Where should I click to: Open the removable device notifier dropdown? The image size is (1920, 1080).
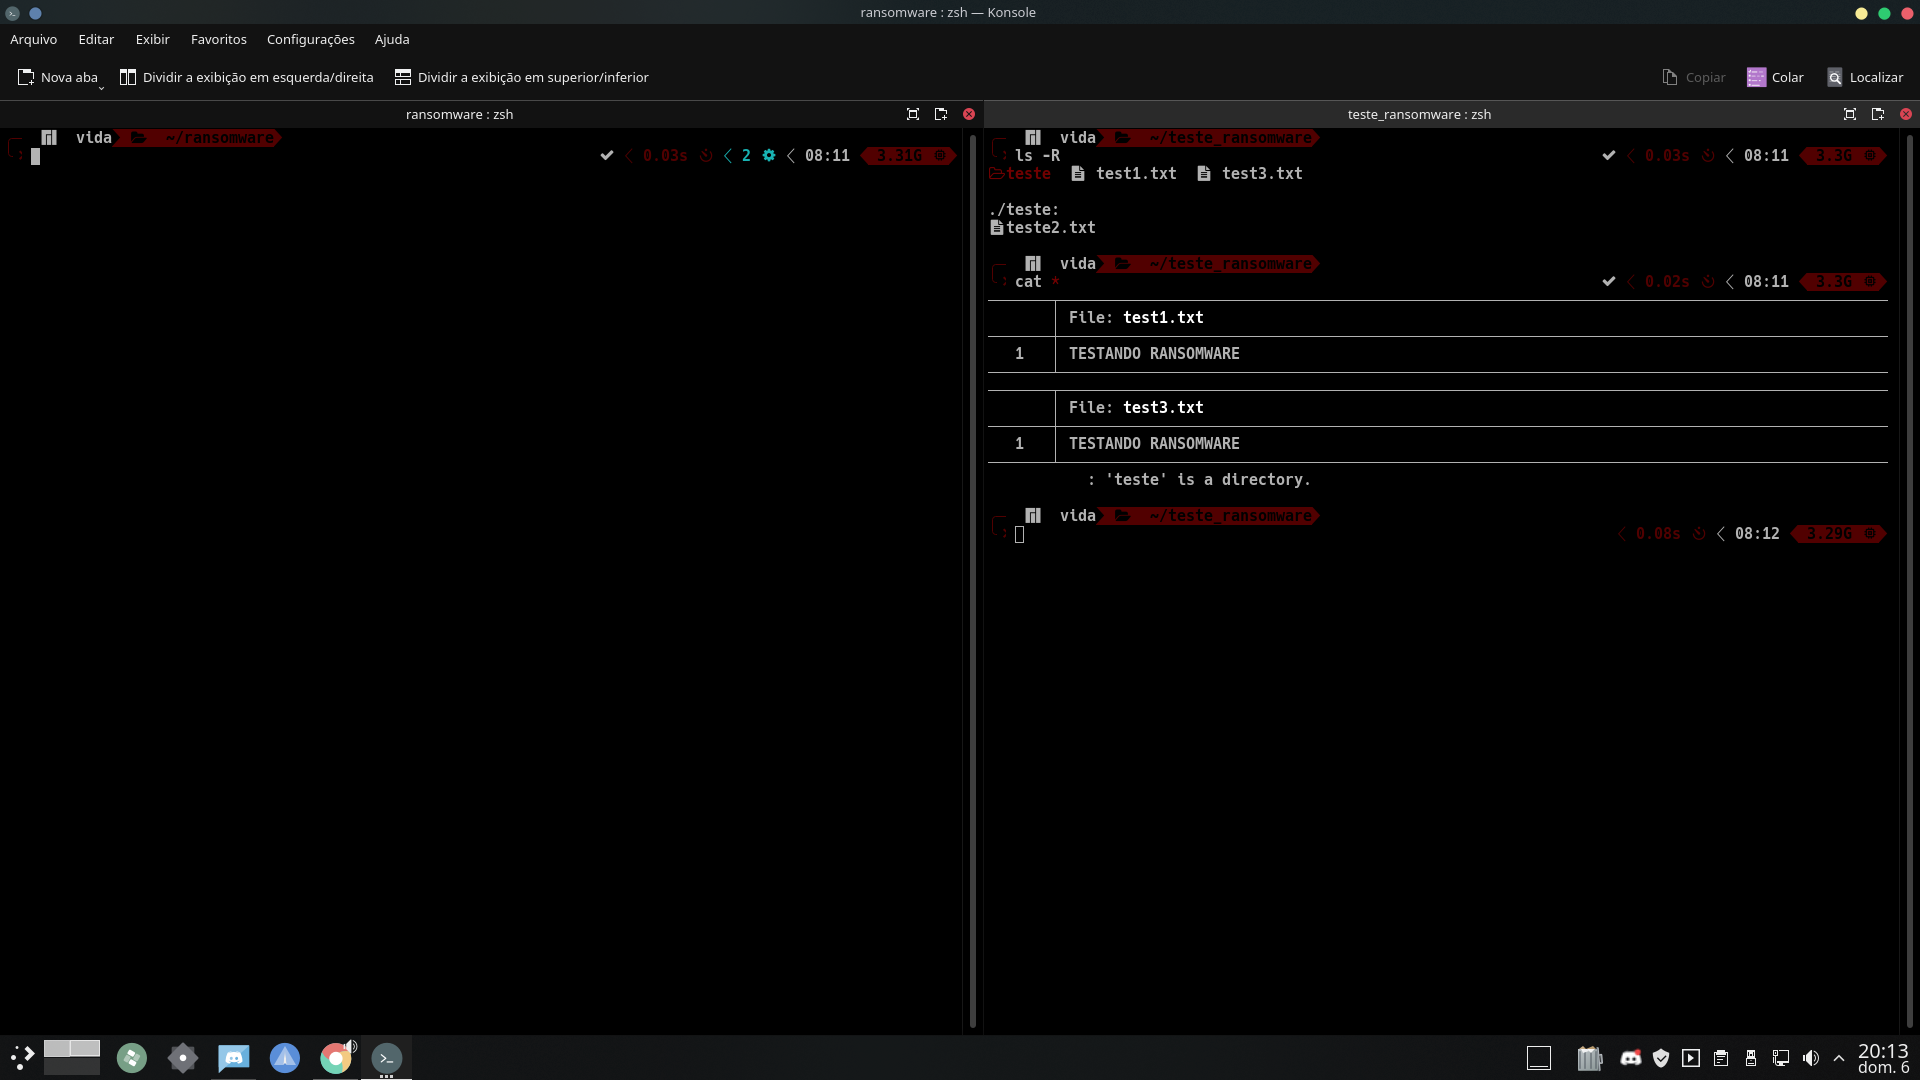coord(1751,1058)
